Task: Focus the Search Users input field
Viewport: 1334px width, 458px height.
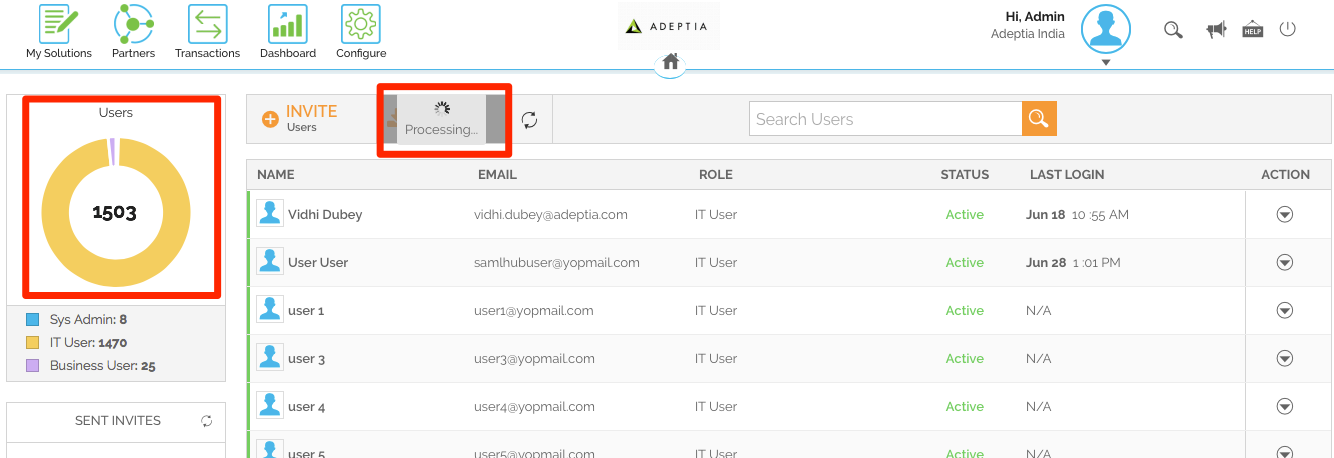Action: [x=884, y=119]
